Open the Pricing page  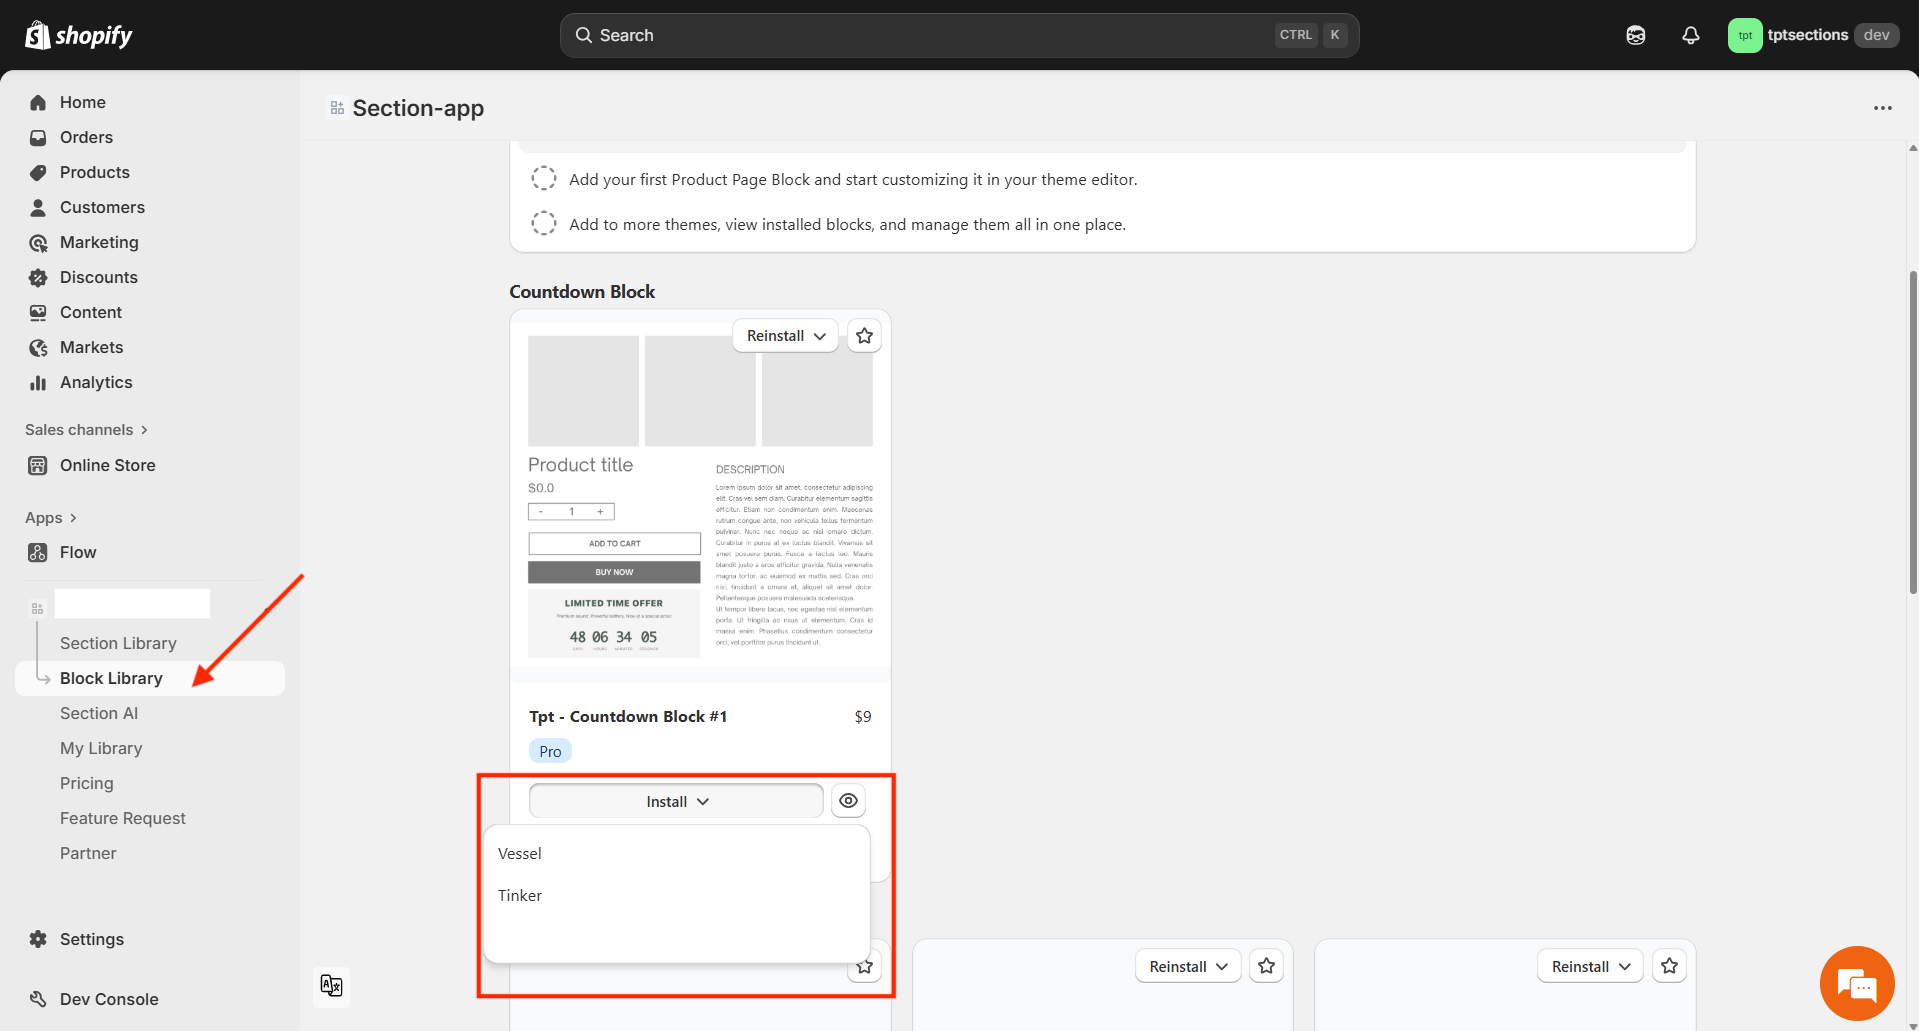[87, 784]
